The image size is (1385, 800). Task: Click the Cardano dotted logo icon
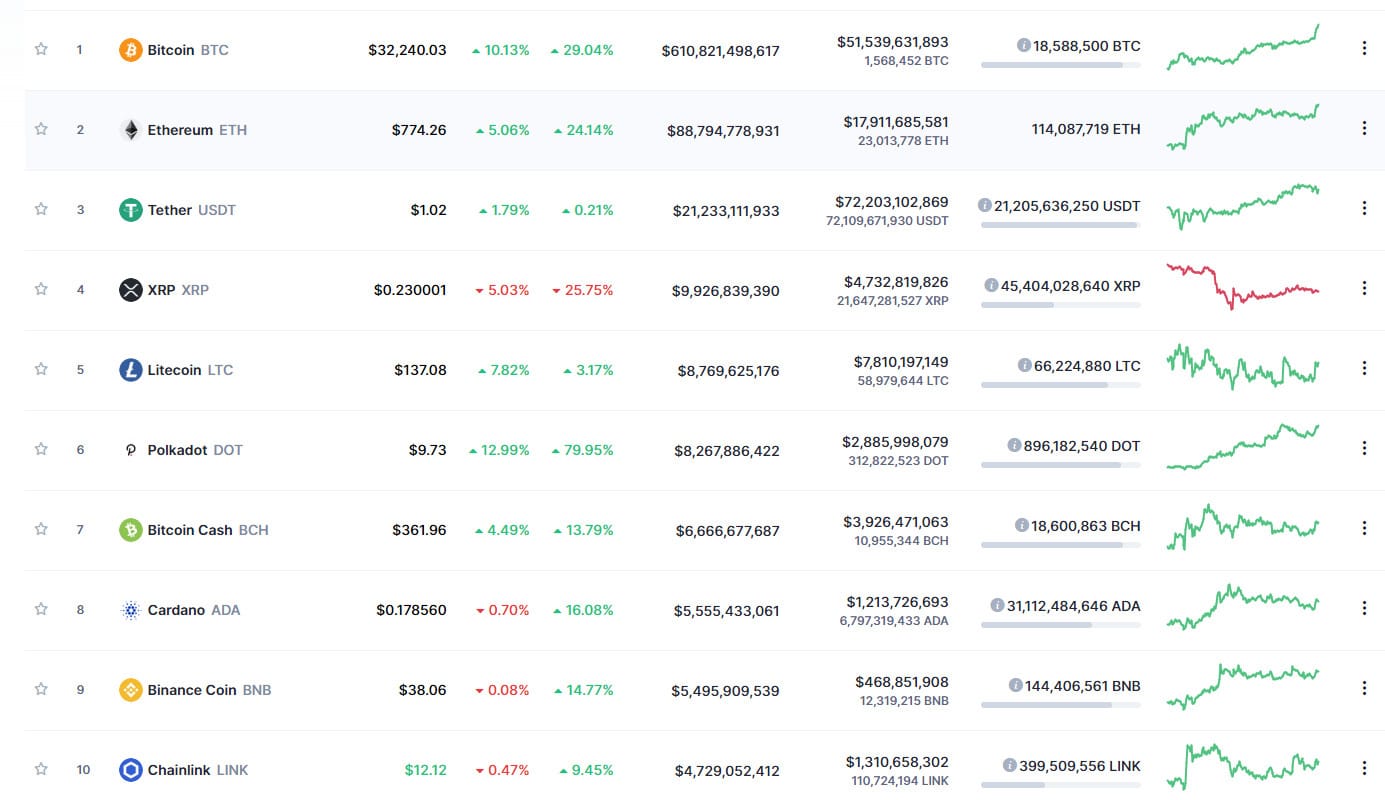[131, 610]
